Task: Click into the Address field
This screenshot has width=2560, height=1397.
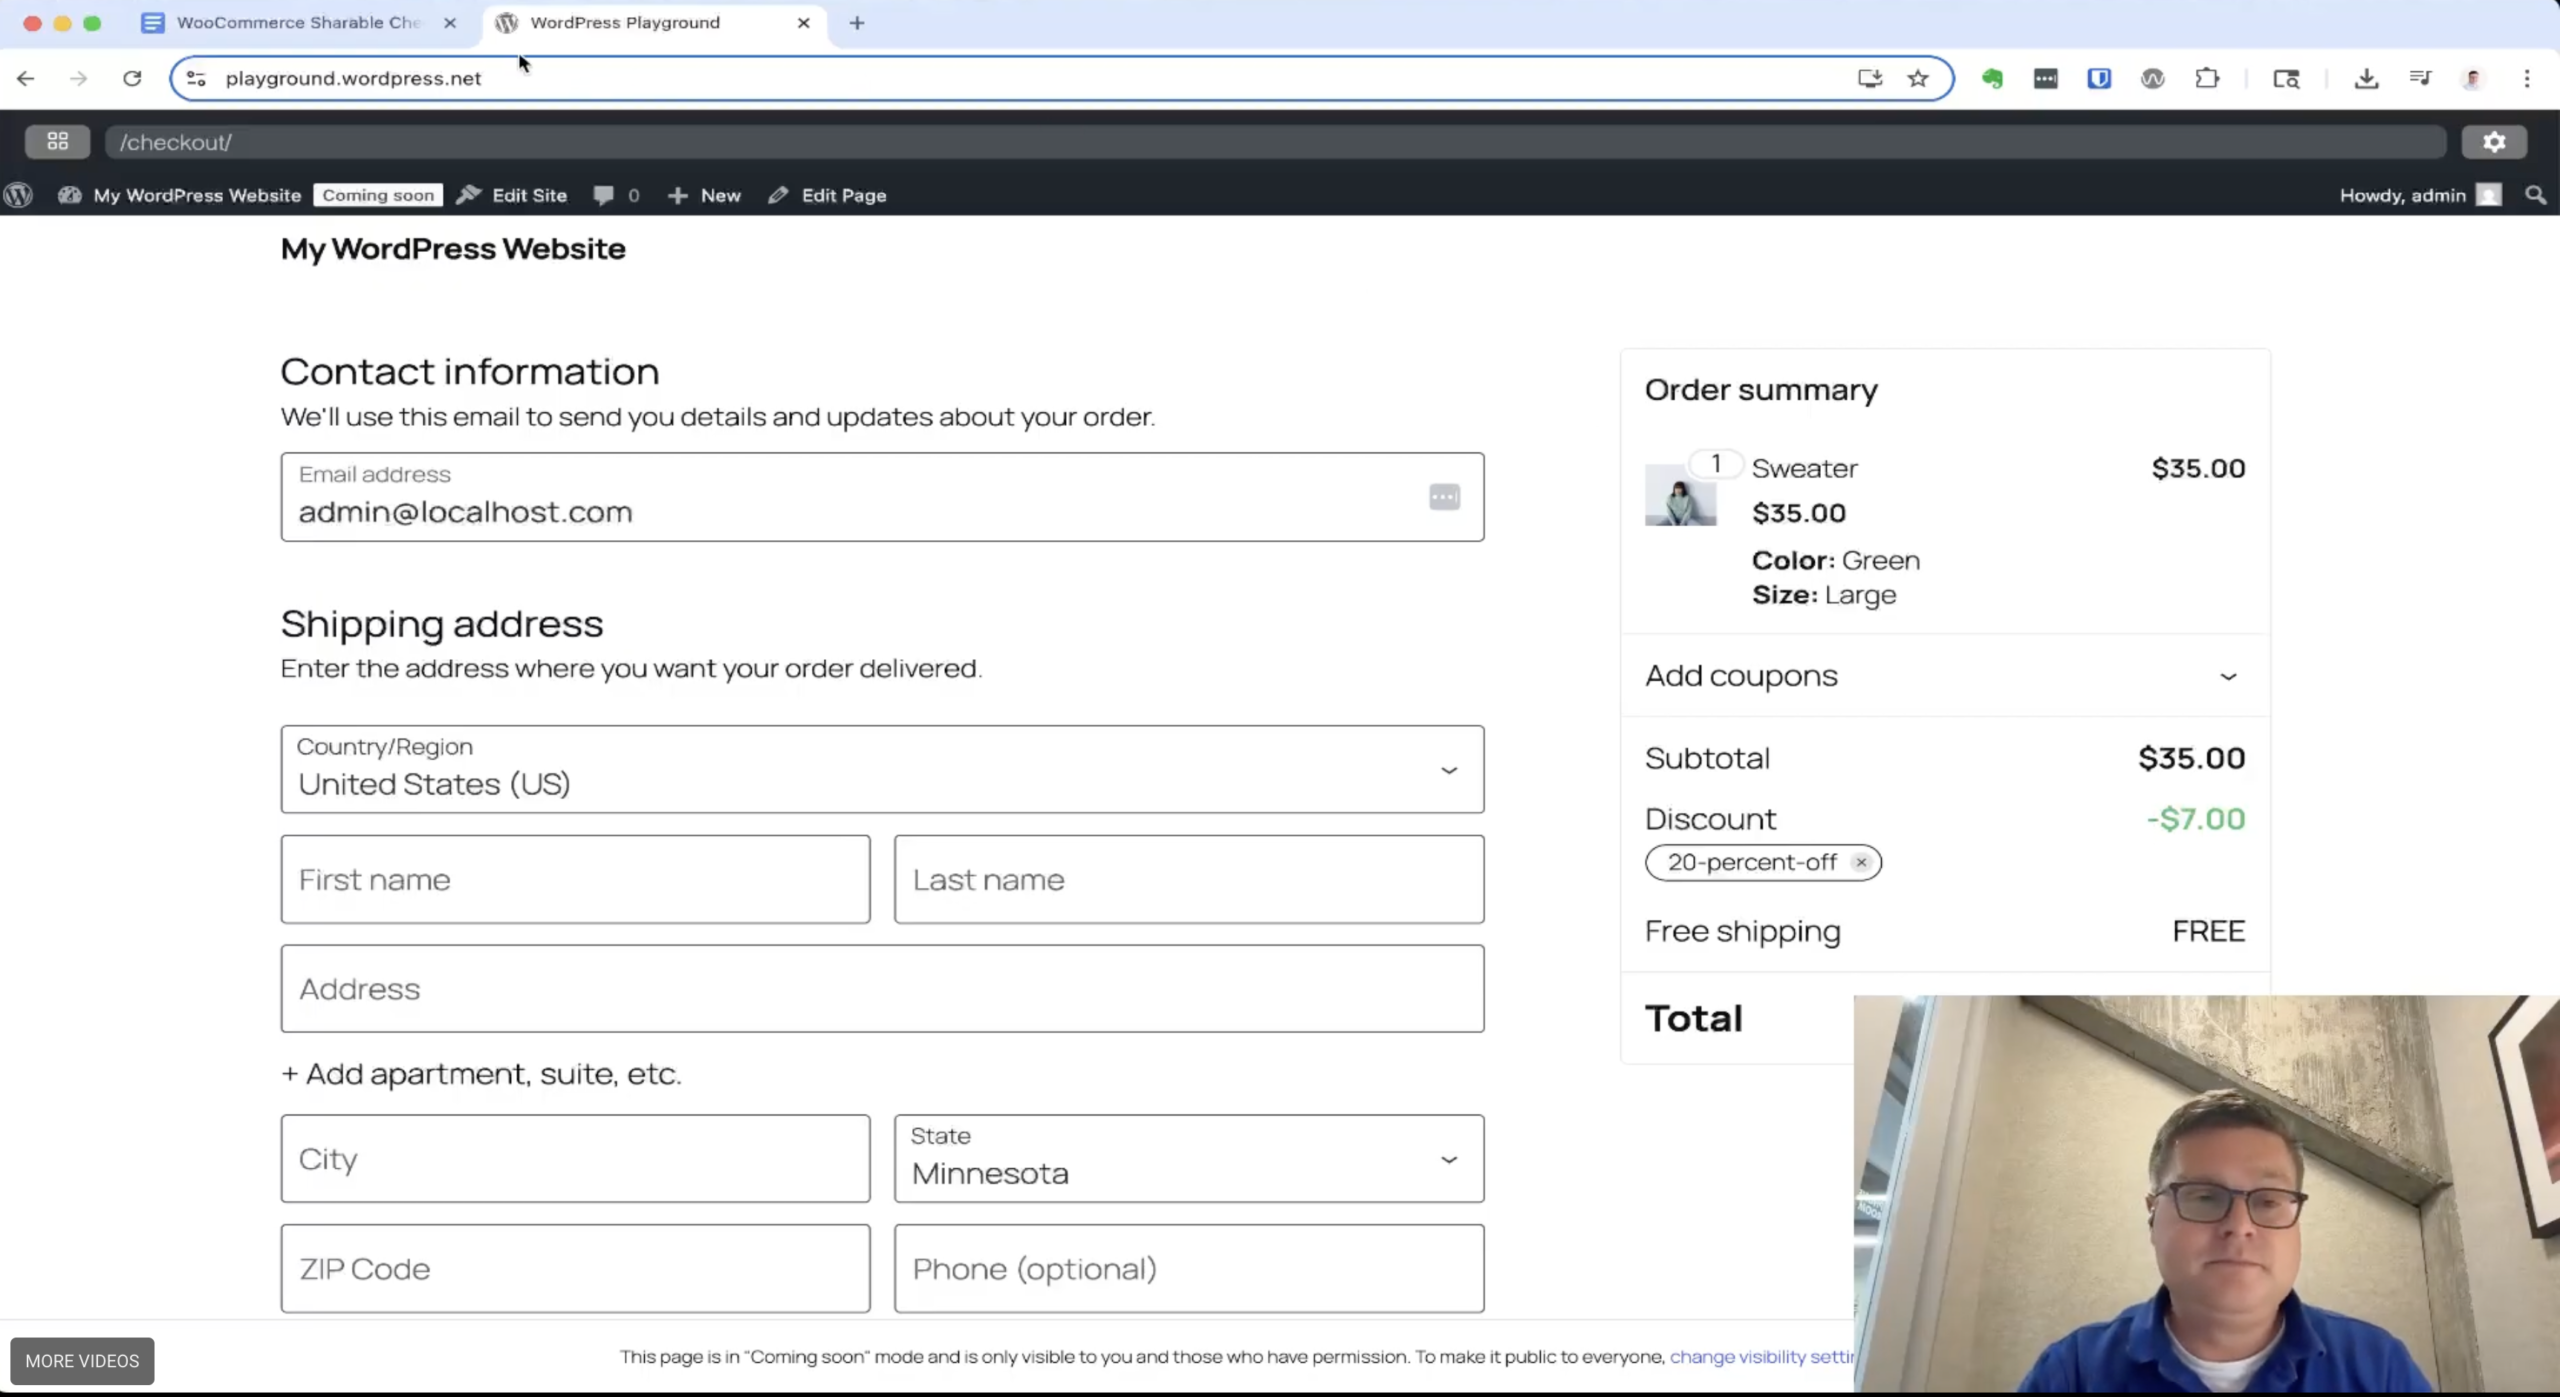Action: tap(882, 988)
